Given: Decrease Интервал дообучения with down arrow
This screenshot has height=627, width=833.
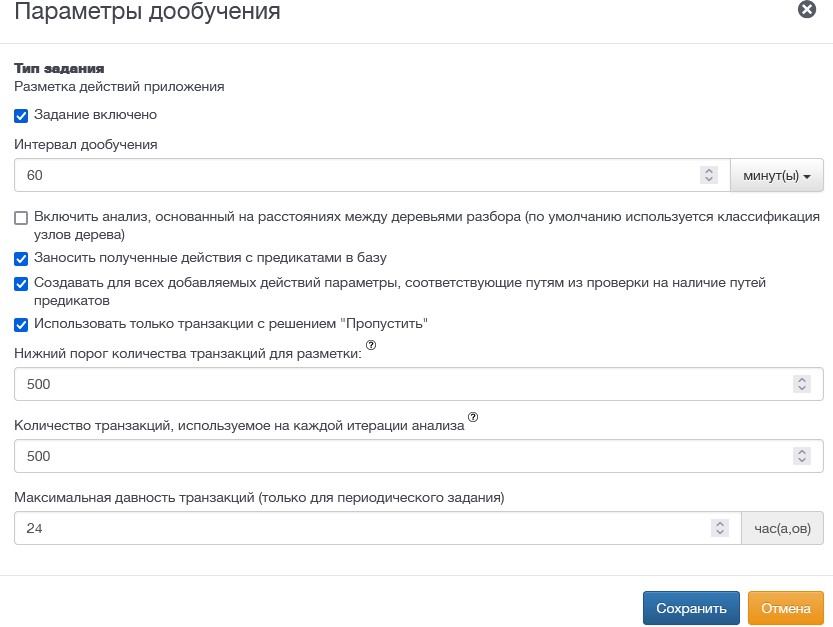Looking at the screenshot, I should tap(709, 180).
